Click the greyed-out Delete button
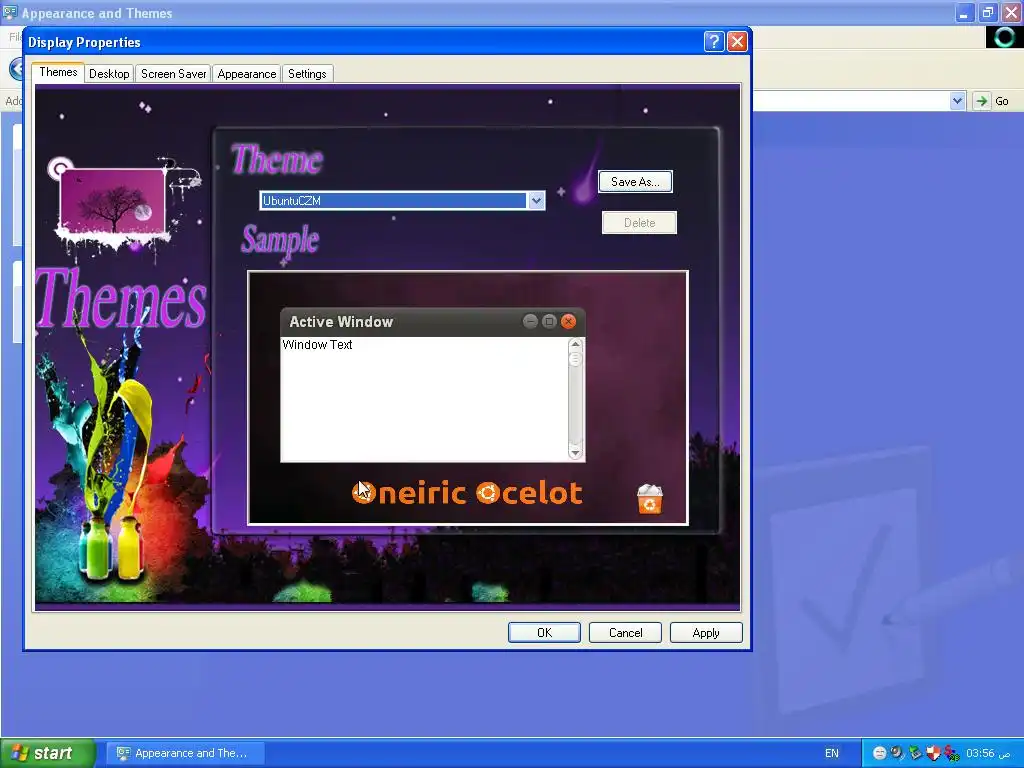Viewport: 1024px width, 768px height. coord(639,223)
